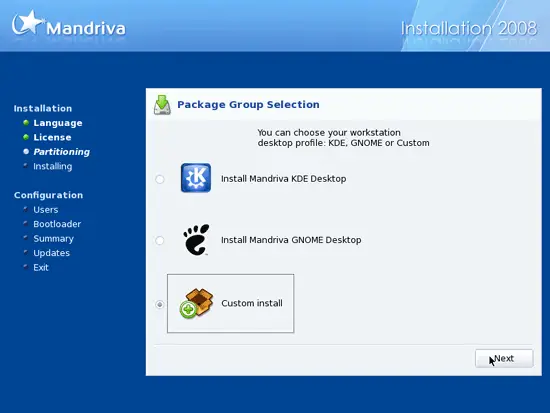Select the Custom install radio button

click(160, 304)
